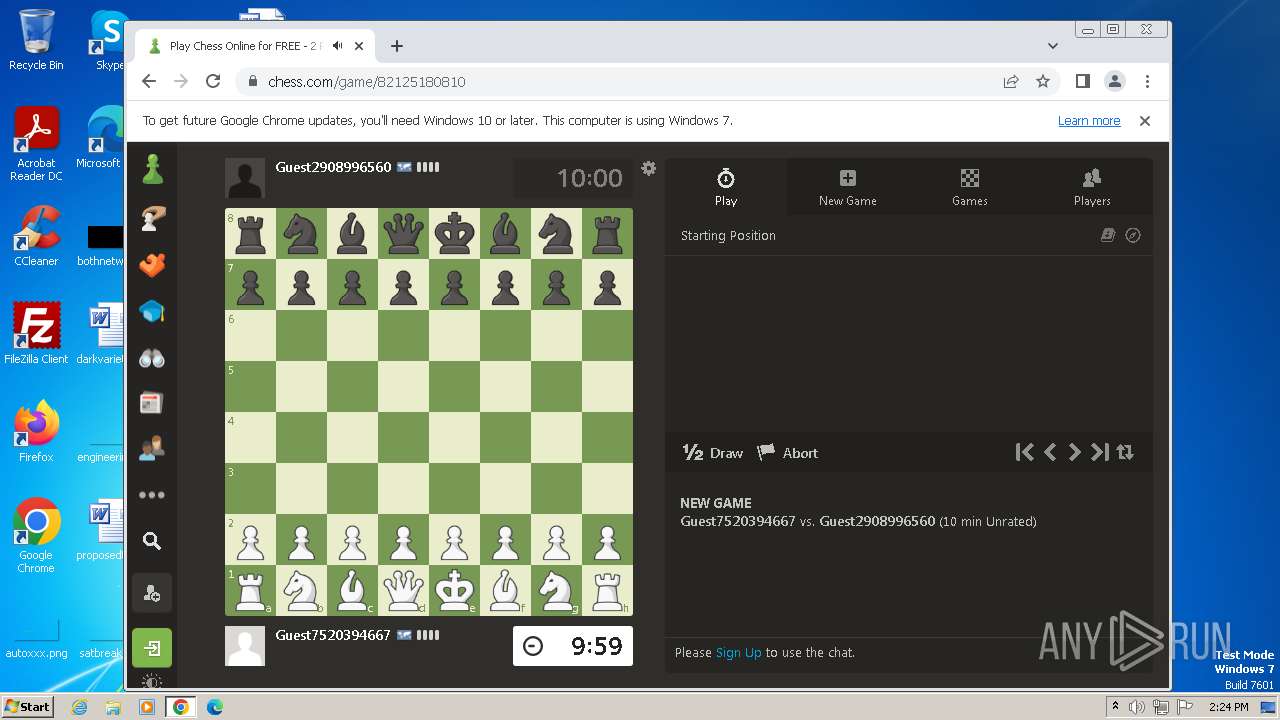Offer a Draw
Image resolution: width=1280 pixels, height=720 pixels.
[x=713, y=453]
